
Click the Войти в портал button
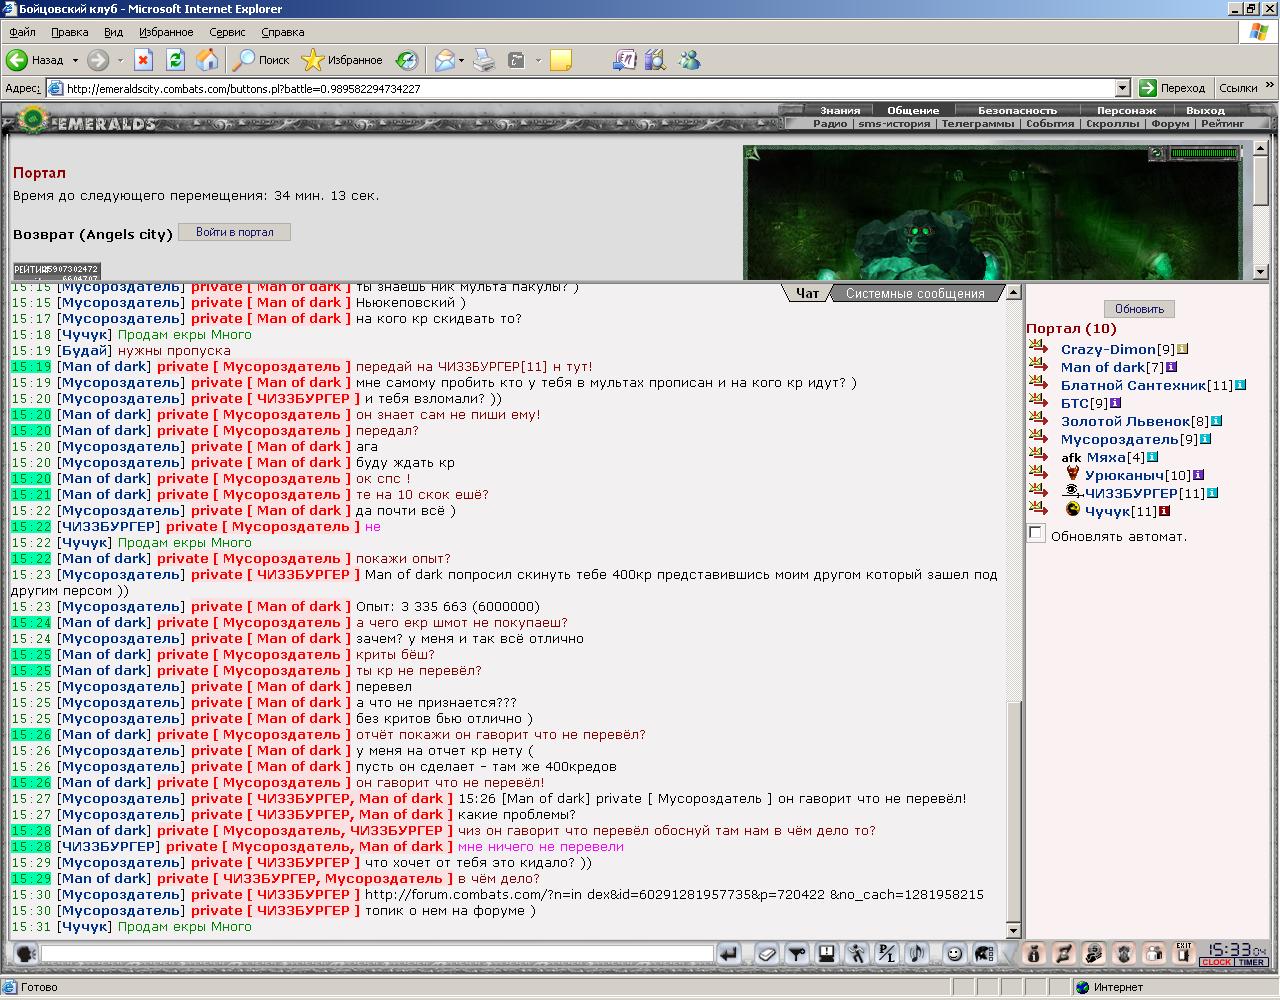(x=234, y=232)
